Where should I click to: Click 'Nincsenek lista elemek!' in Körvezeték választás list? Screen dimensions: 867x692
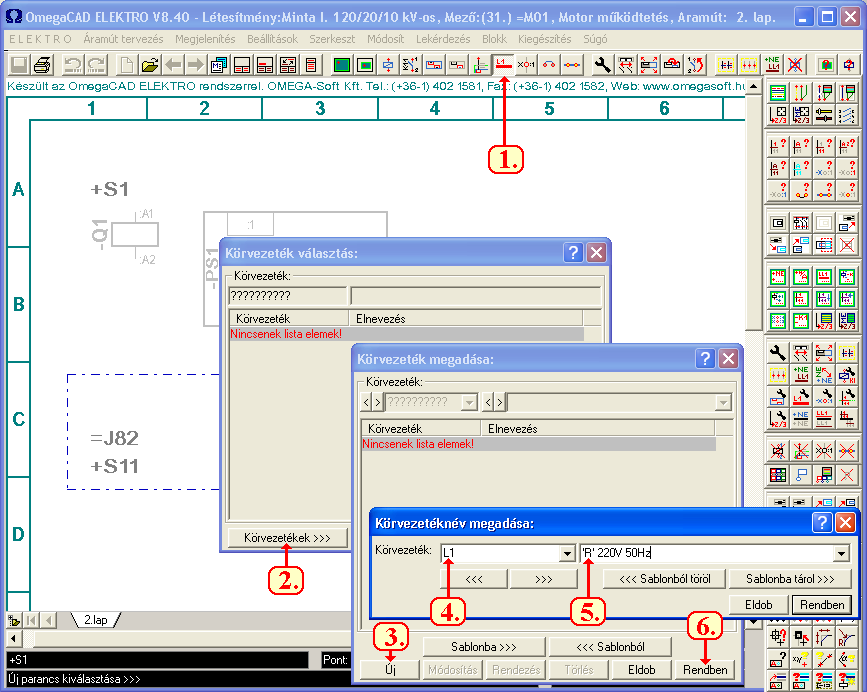286,334
